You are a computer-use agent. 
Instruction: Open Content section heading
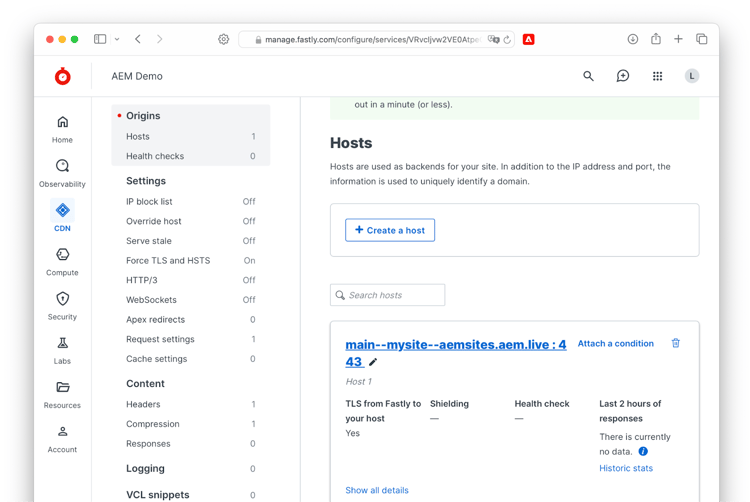(x=145, y=383)
